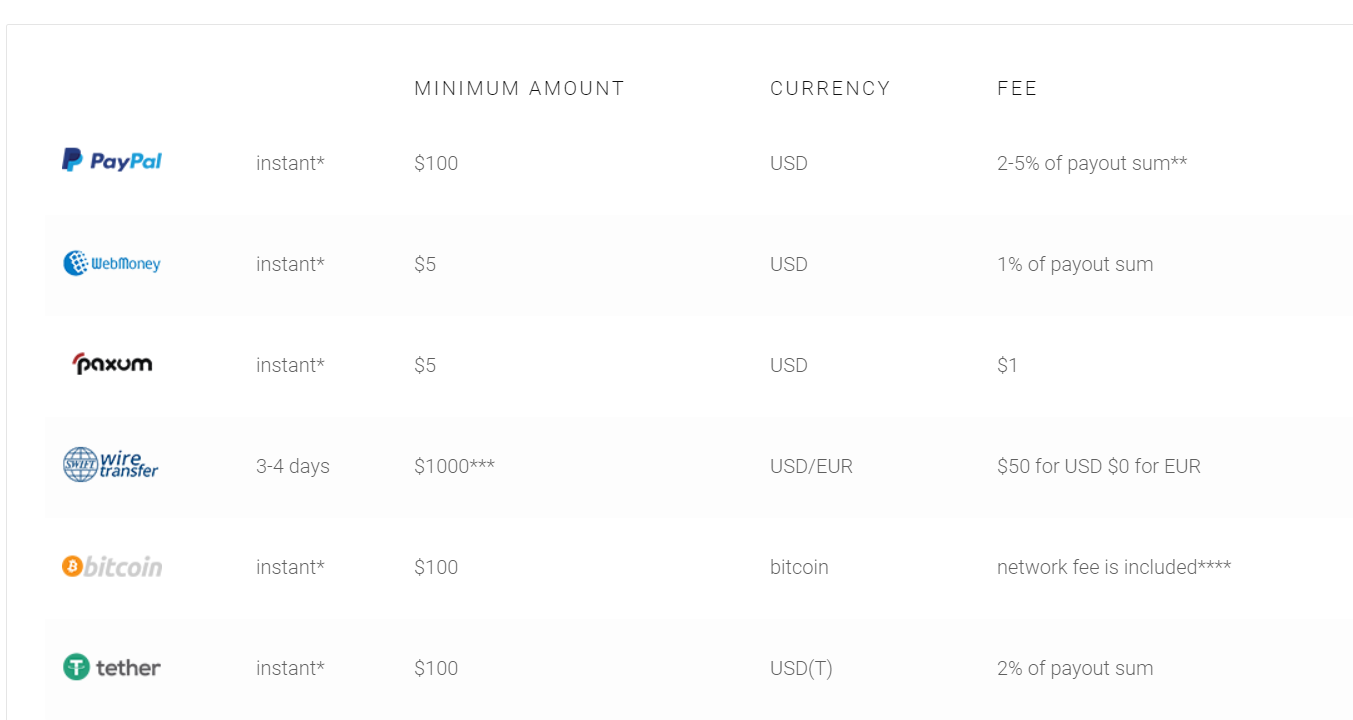Click the USD(T) currency cell
Image resolution: width=1353 pixels, height=720 pixels.
pos(801,668)
